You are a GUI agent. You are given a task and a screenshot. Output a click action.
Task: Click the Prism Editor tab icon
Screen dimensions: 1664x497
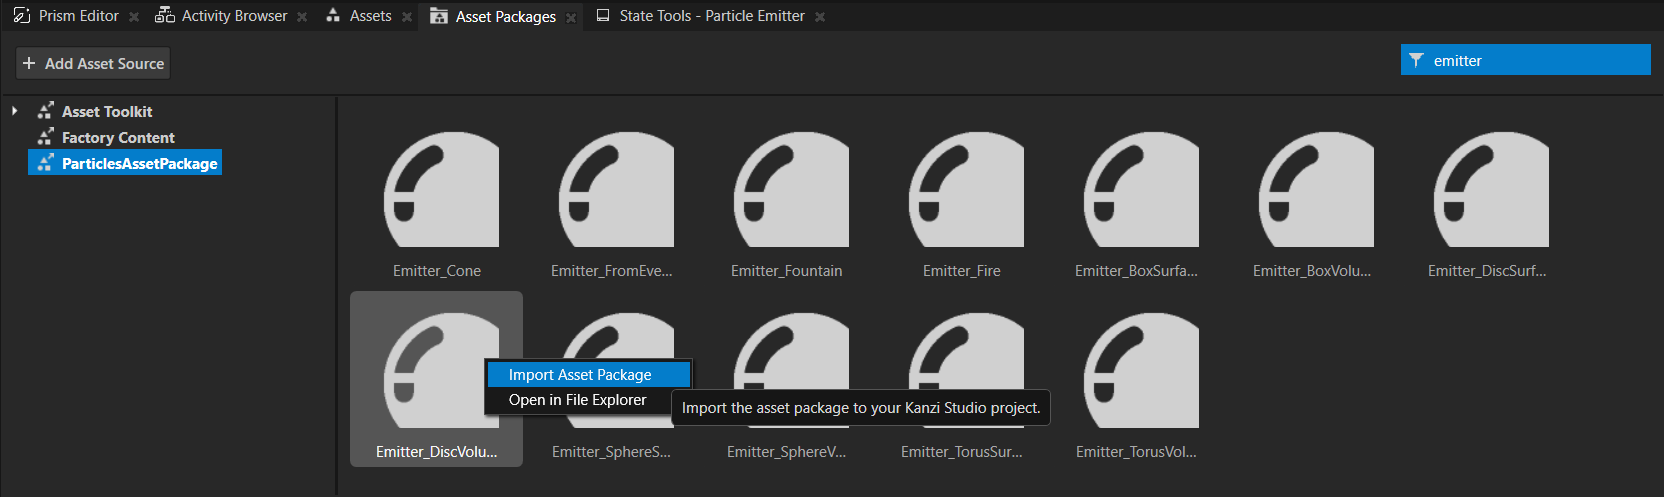(22, 16)
